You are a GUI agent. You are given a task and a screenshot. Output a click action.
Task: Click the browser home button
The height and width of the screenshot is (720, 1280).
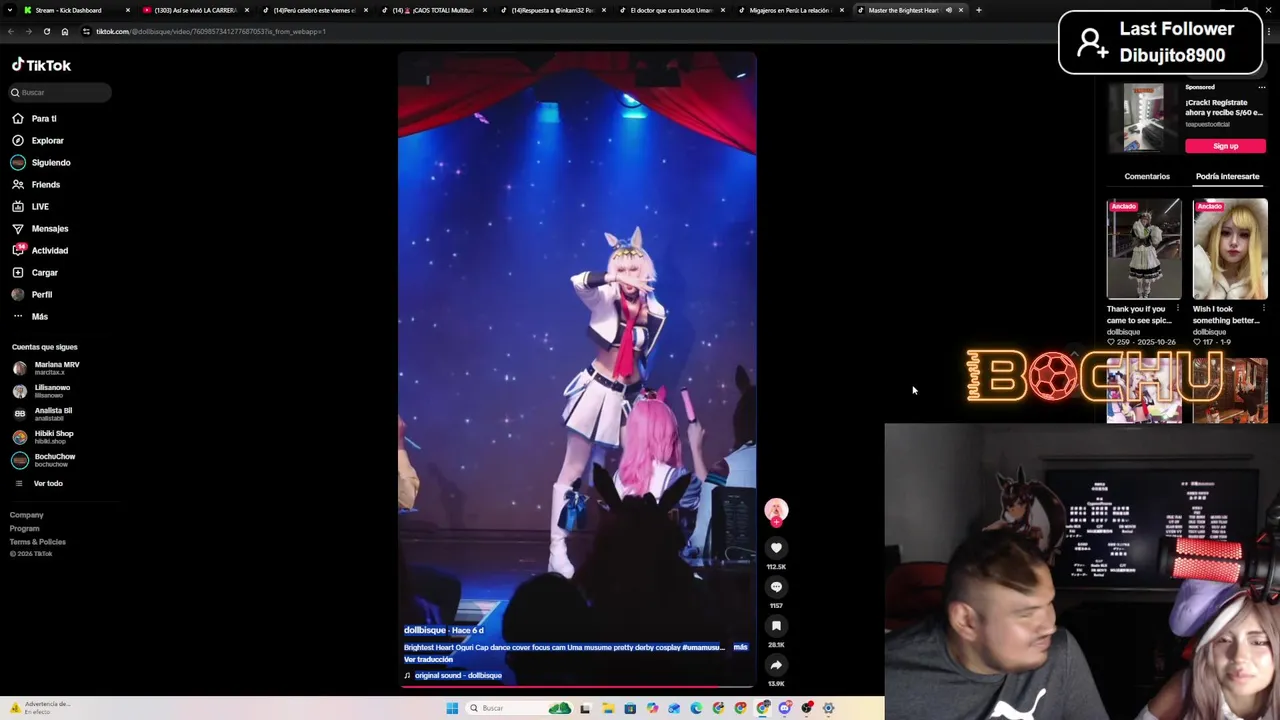pos(64,31)
